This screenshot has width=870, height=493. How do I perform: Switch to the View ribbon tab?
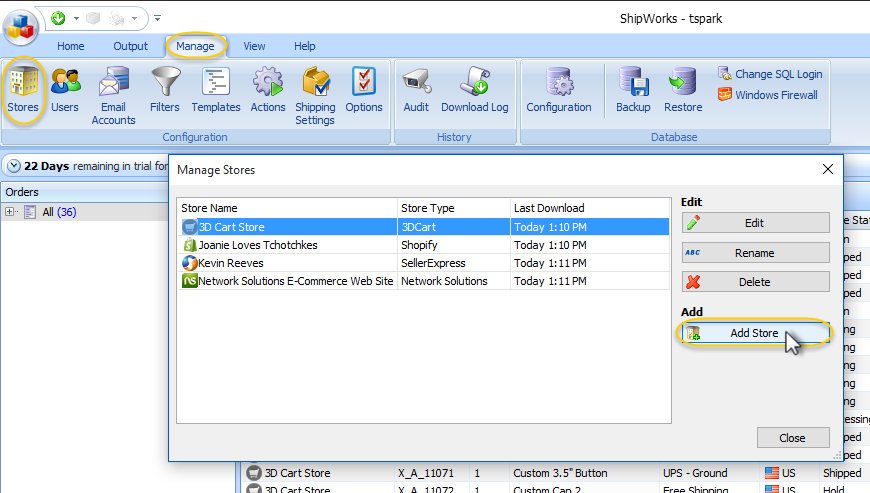[x=254, y=46]
